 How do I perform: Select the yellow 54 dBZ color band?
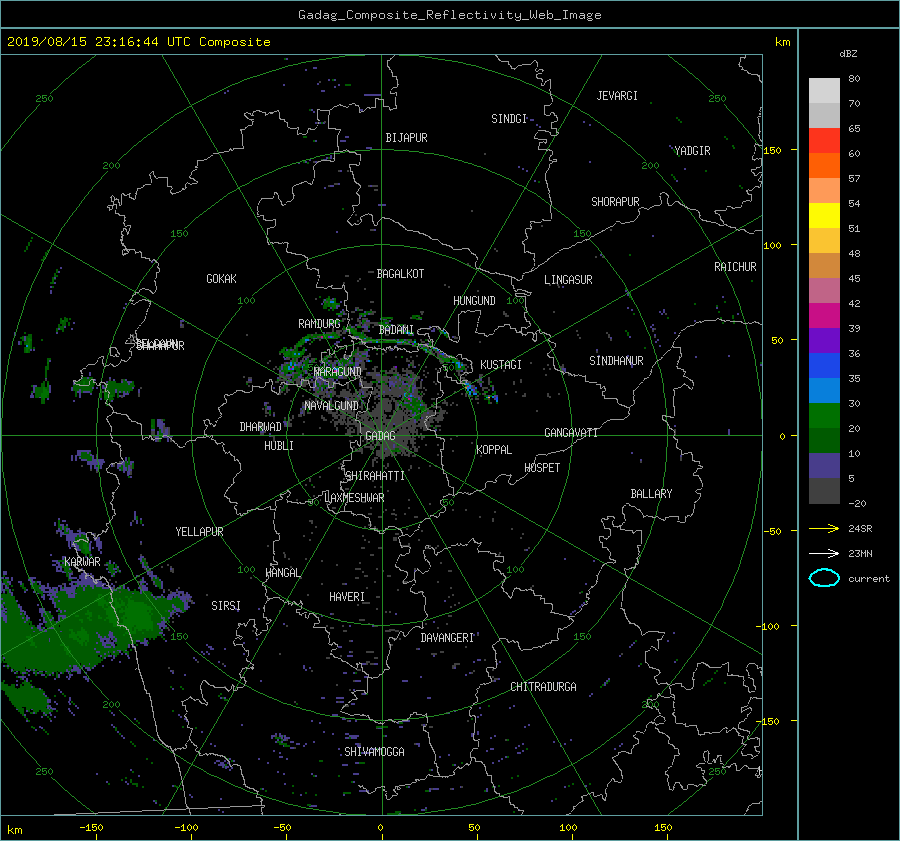824,215
